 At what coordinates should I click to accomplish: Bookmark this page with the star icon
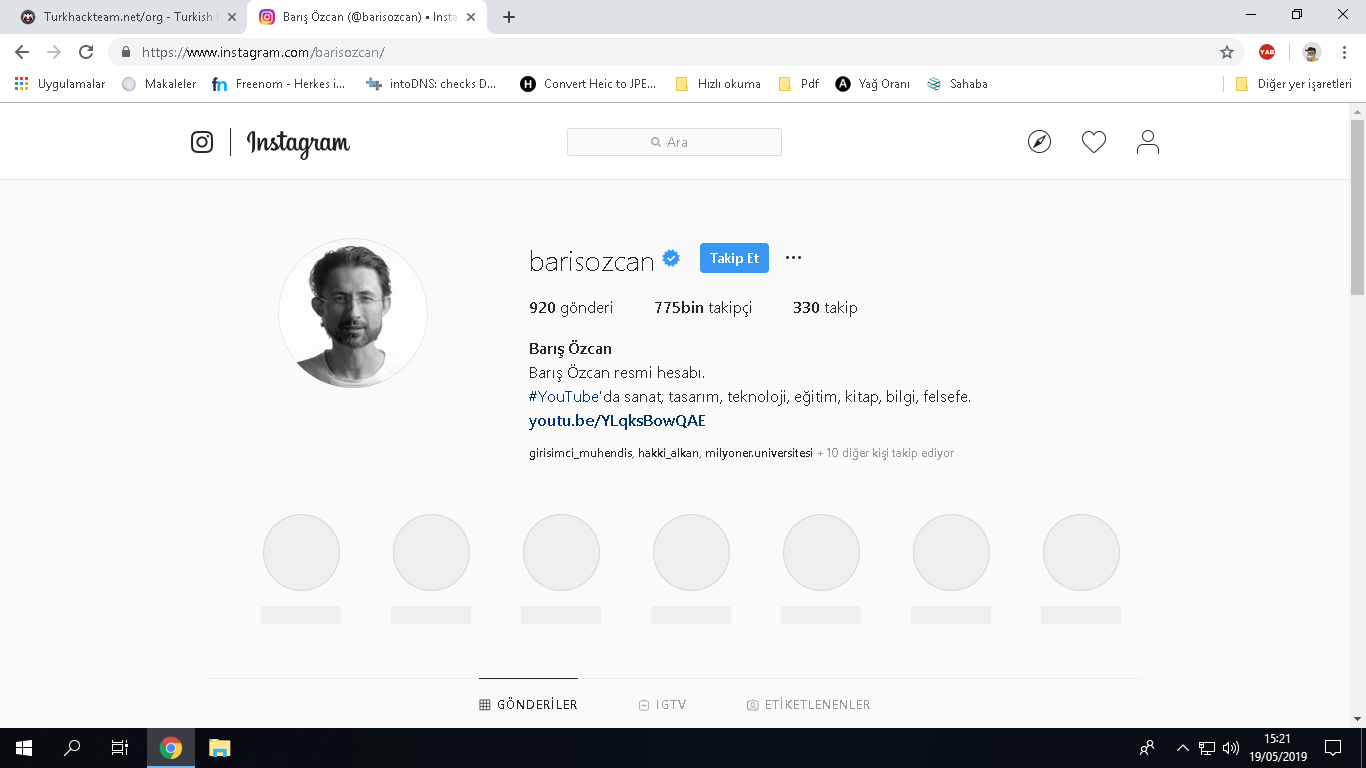[x=1227, y=52]
